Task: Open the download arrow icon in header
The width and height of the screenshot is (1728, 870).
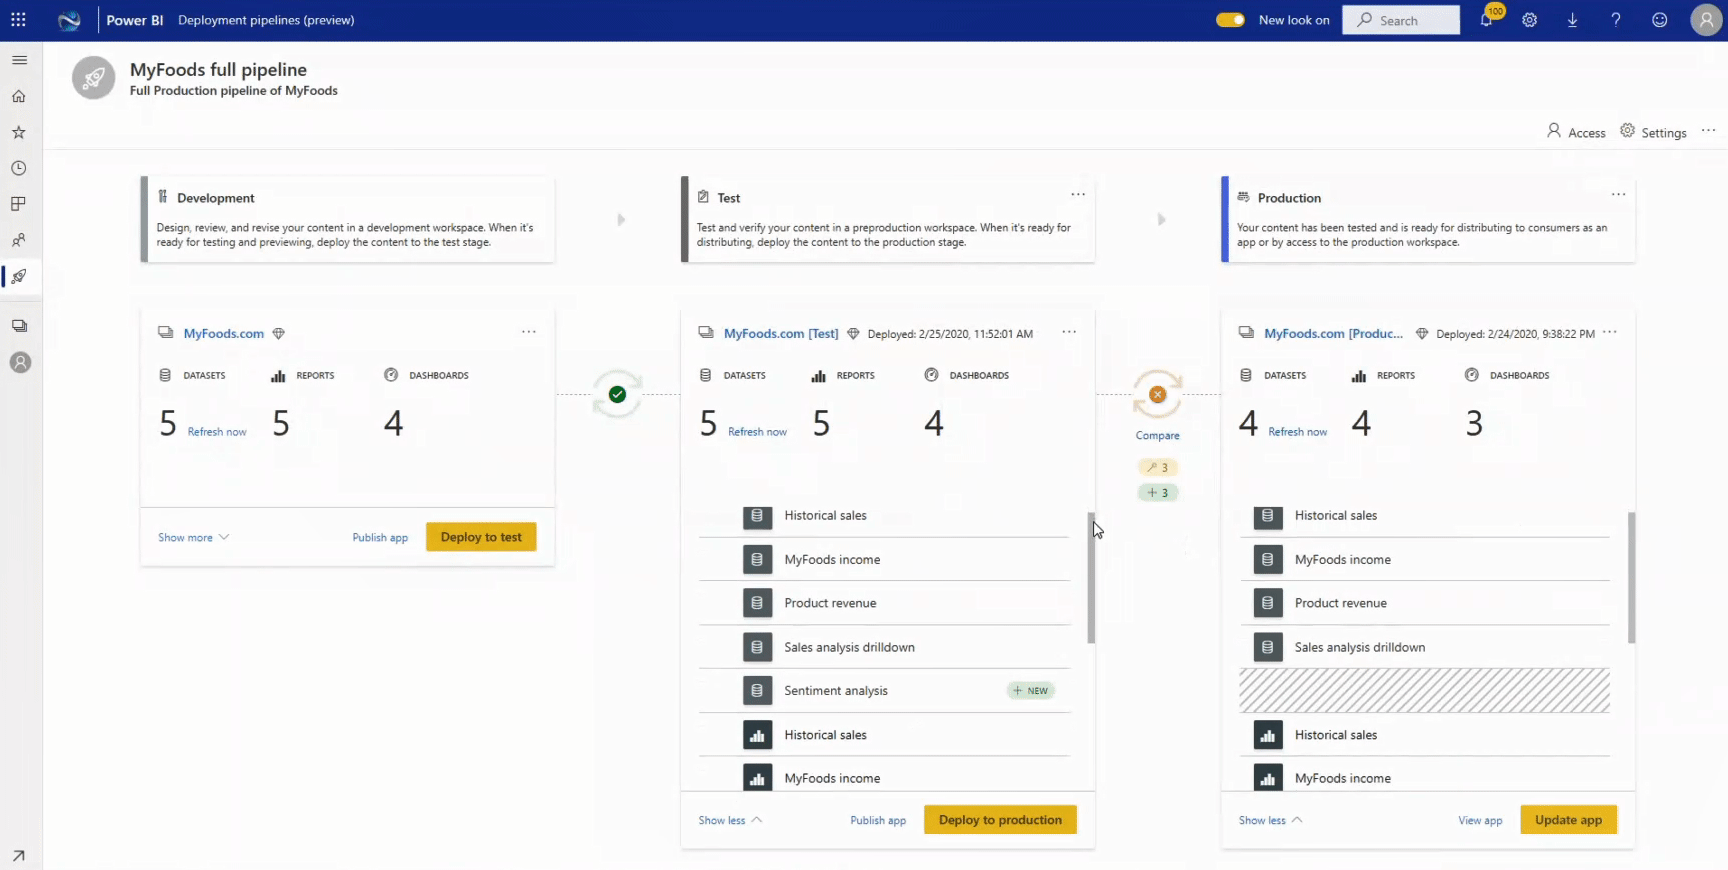Action: (x=1572, y=20)
